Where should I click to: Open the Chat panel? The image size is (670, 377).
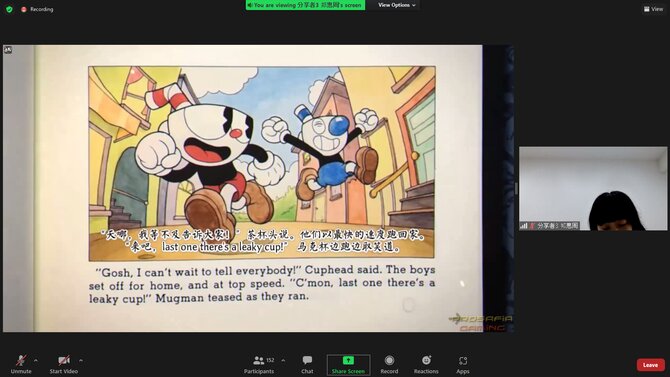[x=307, y=364]
